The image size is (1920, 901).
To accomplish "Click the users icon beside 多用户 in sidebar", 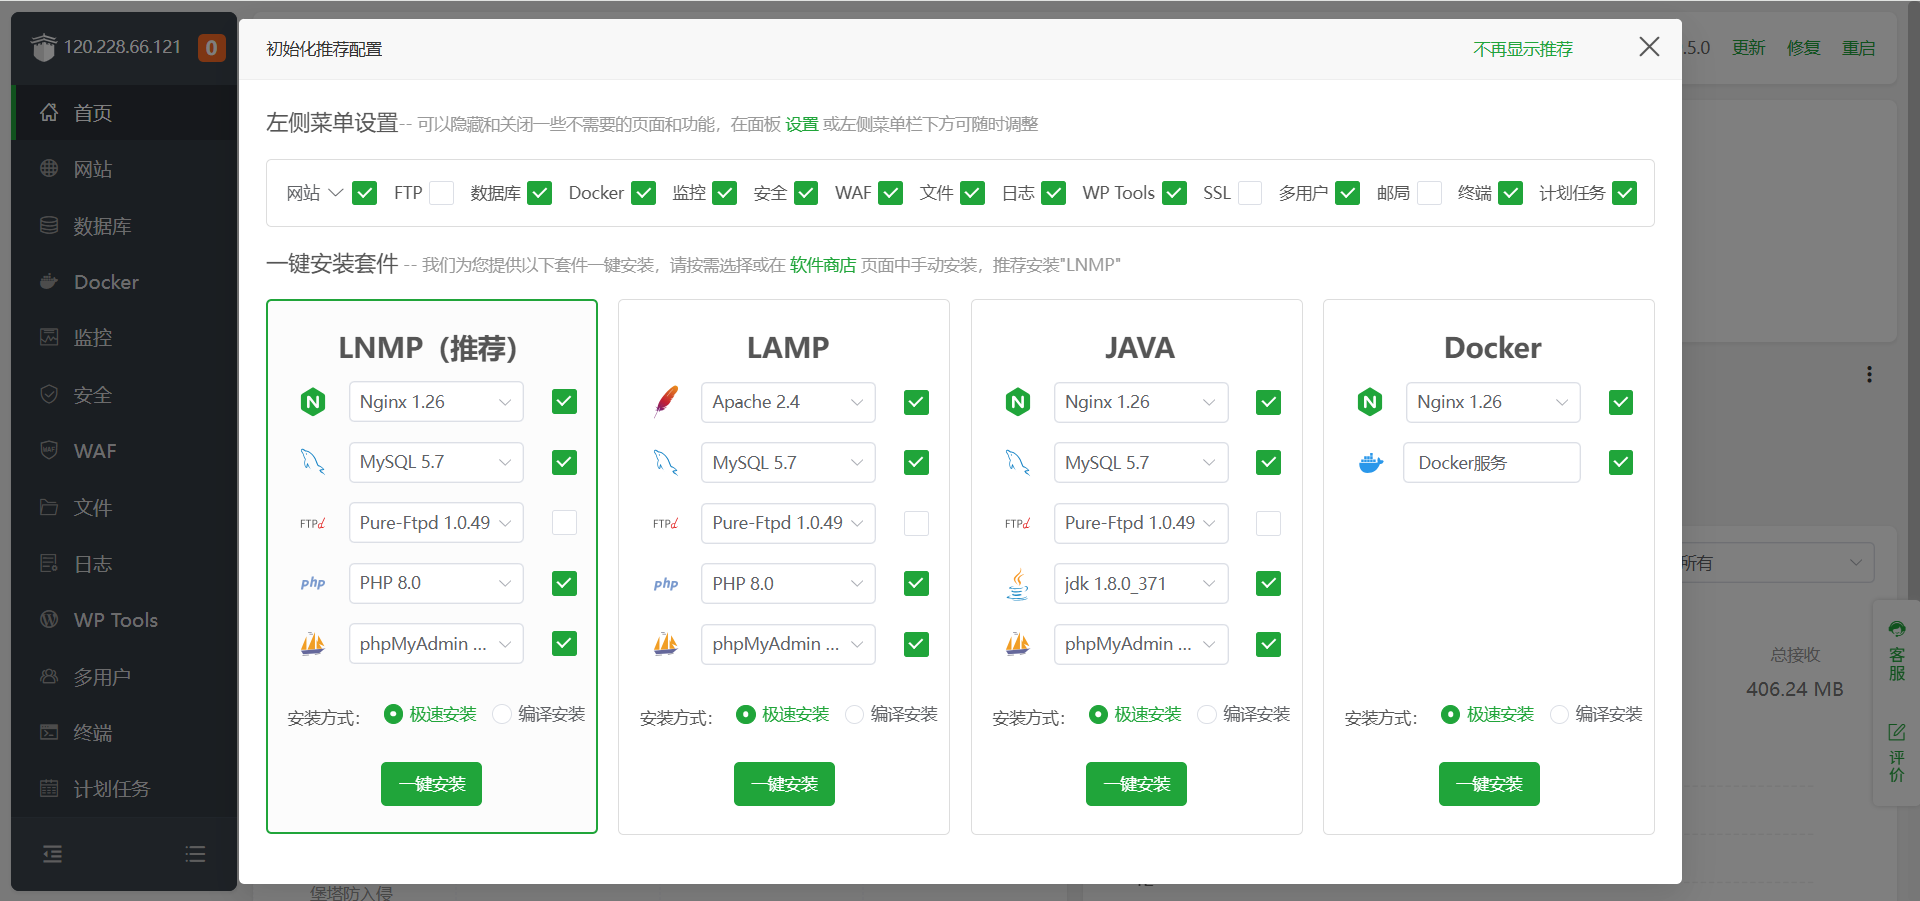I will coord(49,676).
